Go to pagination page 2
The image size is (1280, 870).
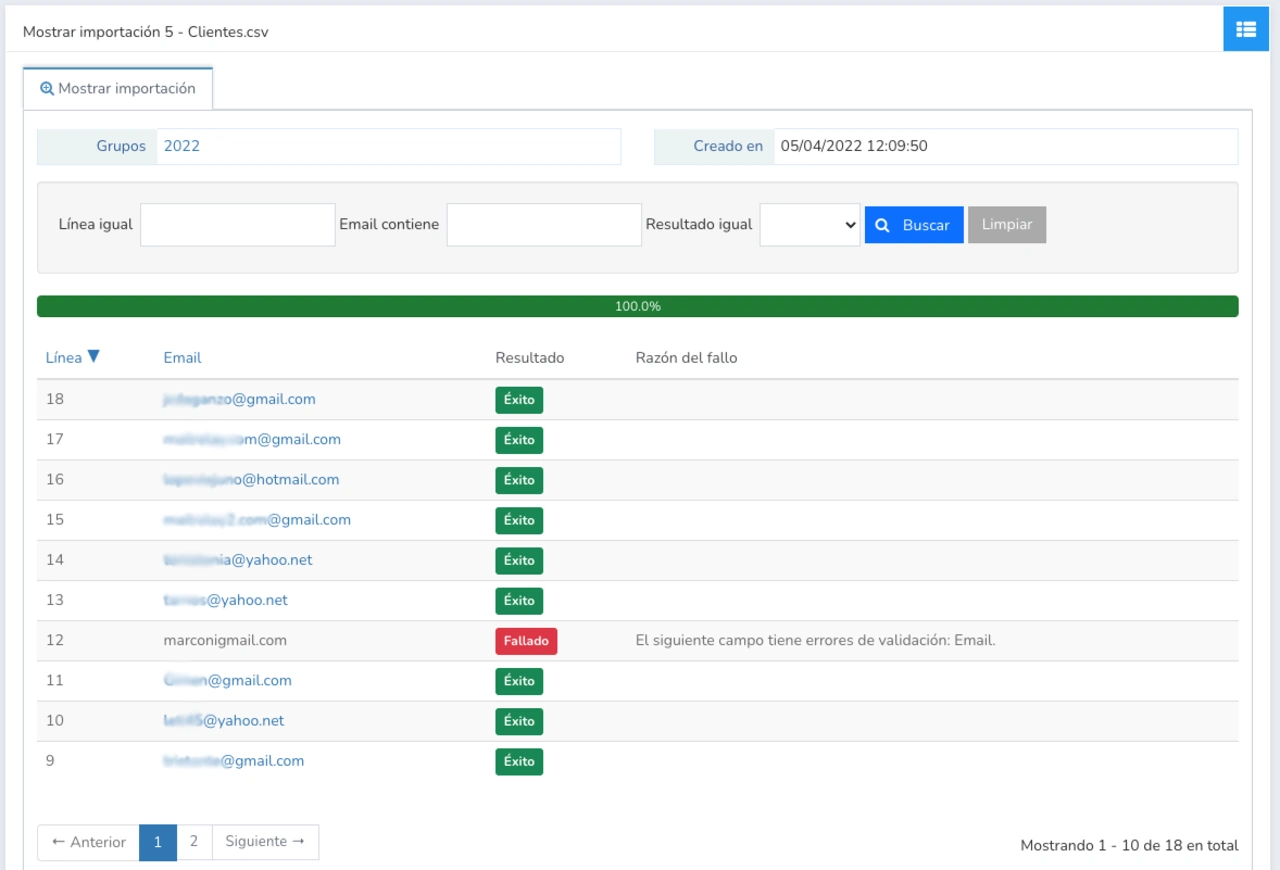click(194, 842)
